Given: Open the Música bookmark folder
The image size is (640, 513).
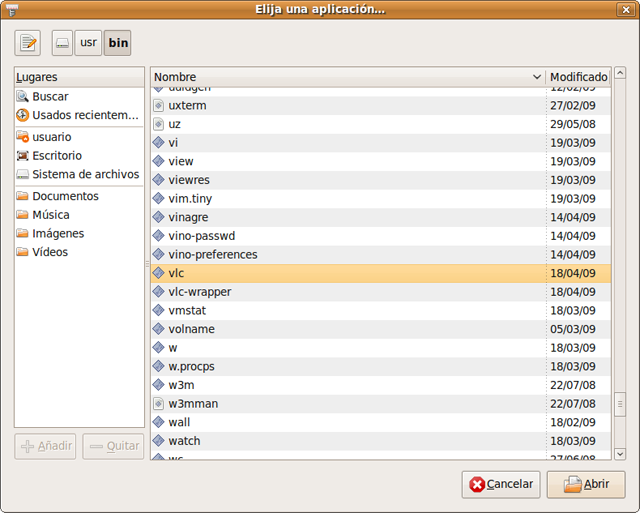Looking at the screenshot, I should 50,215.
